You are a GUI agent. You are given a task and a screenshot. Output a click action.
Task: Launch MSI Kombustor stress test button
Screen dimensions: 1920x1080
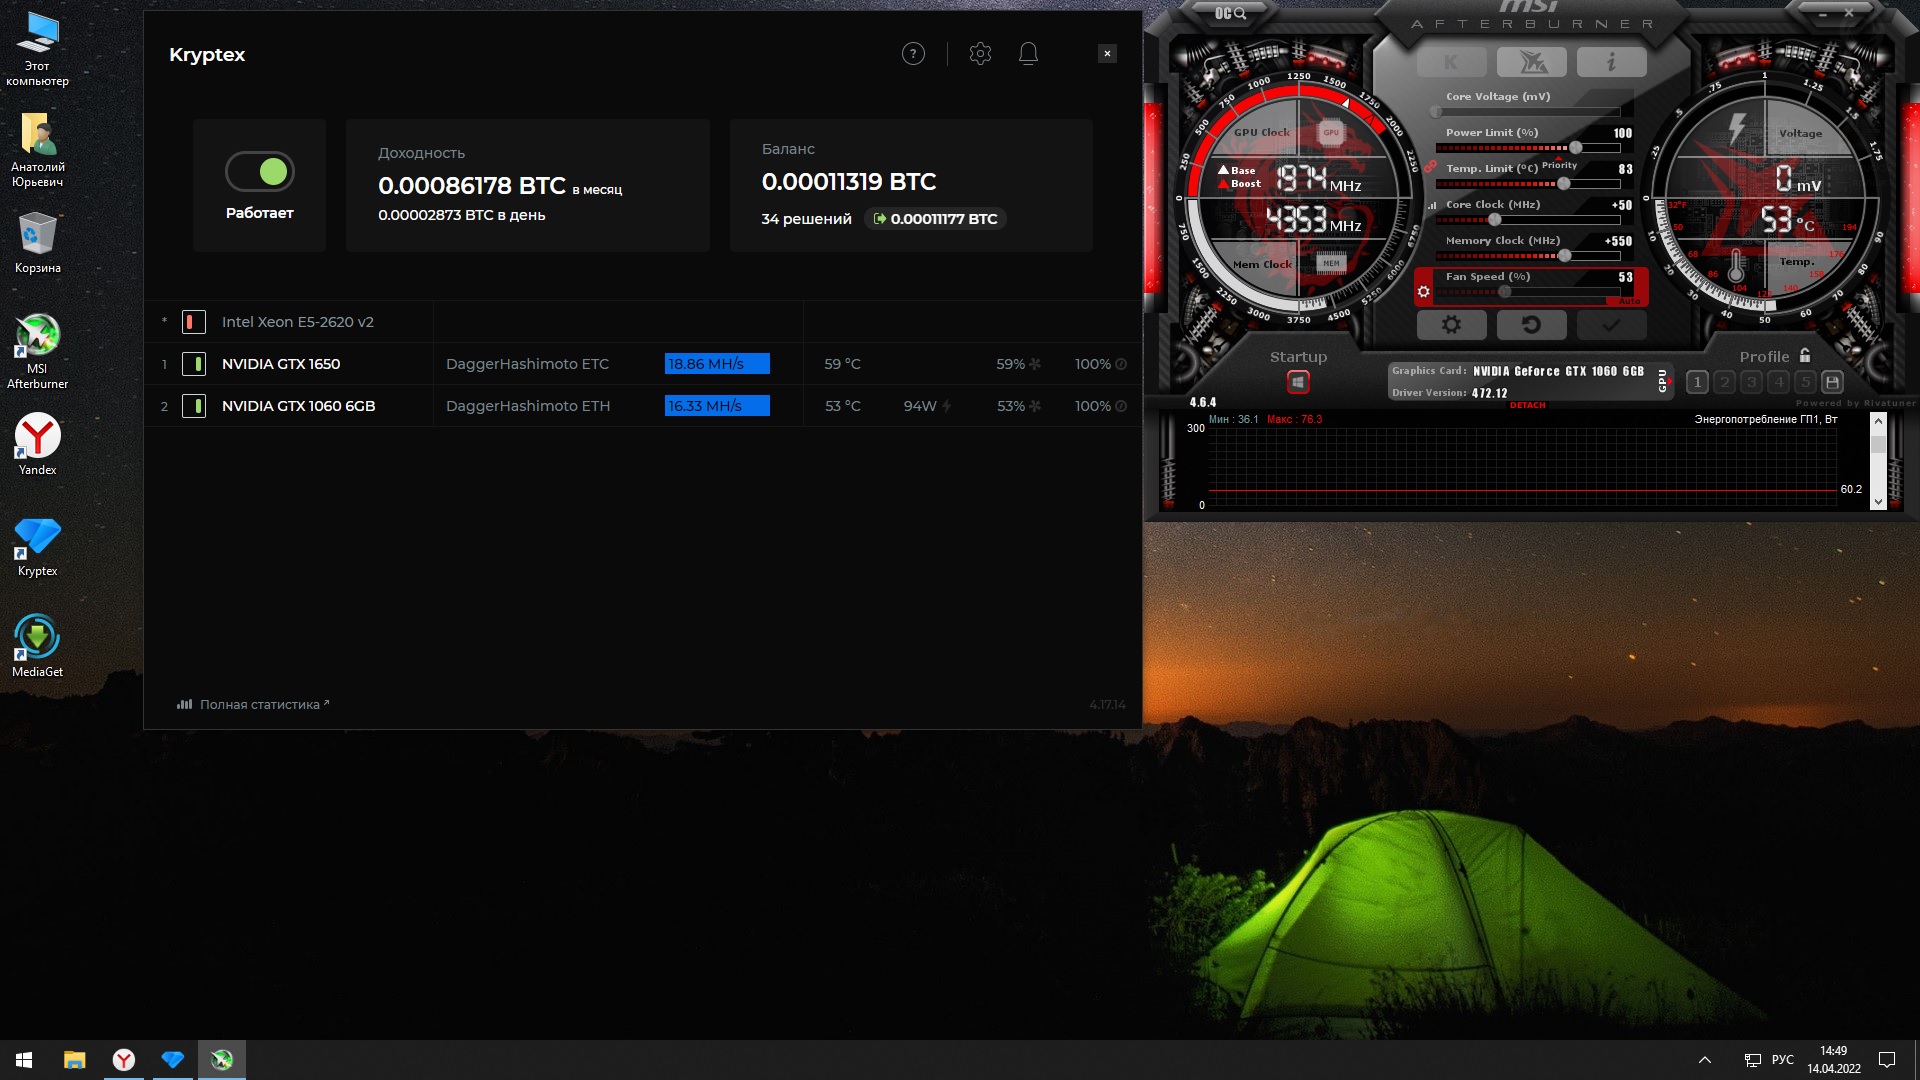coord(1451,62)
